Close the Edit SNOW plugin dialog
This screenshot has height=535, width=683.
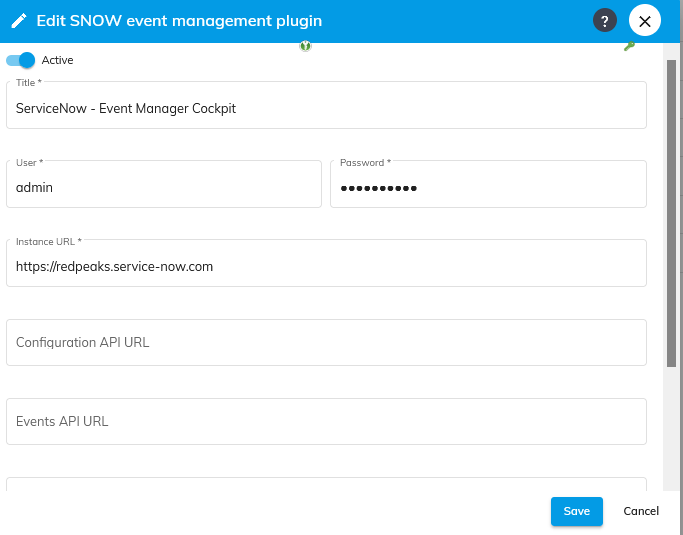coord(645,21)
